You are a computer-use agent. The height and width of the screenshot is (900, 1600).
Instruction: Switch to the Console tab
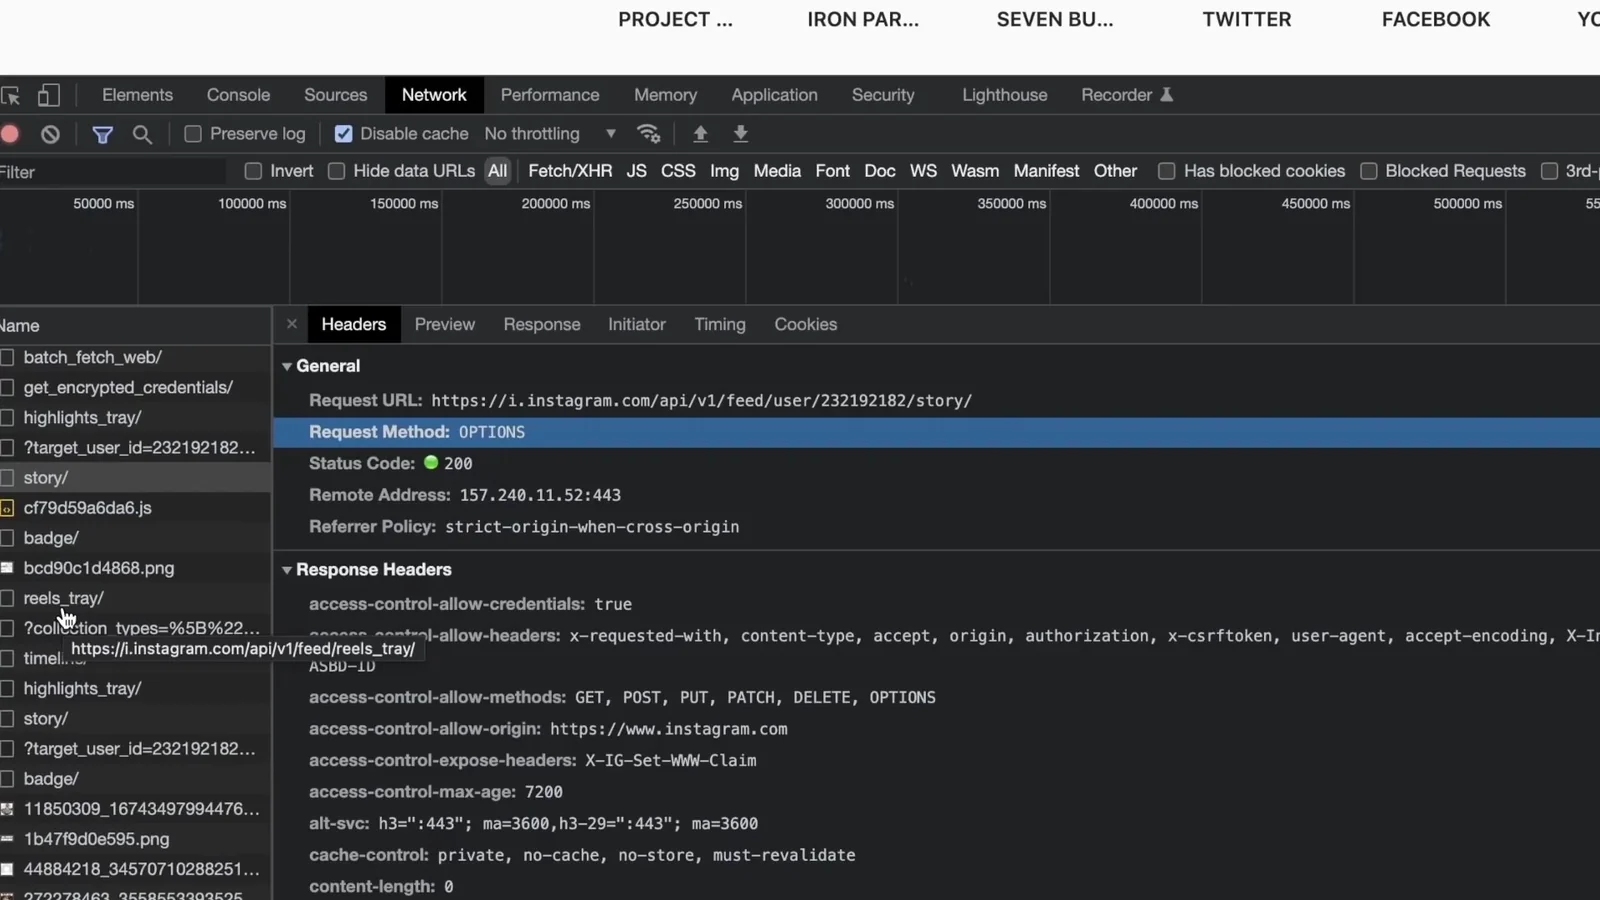[x=238, y=95]
